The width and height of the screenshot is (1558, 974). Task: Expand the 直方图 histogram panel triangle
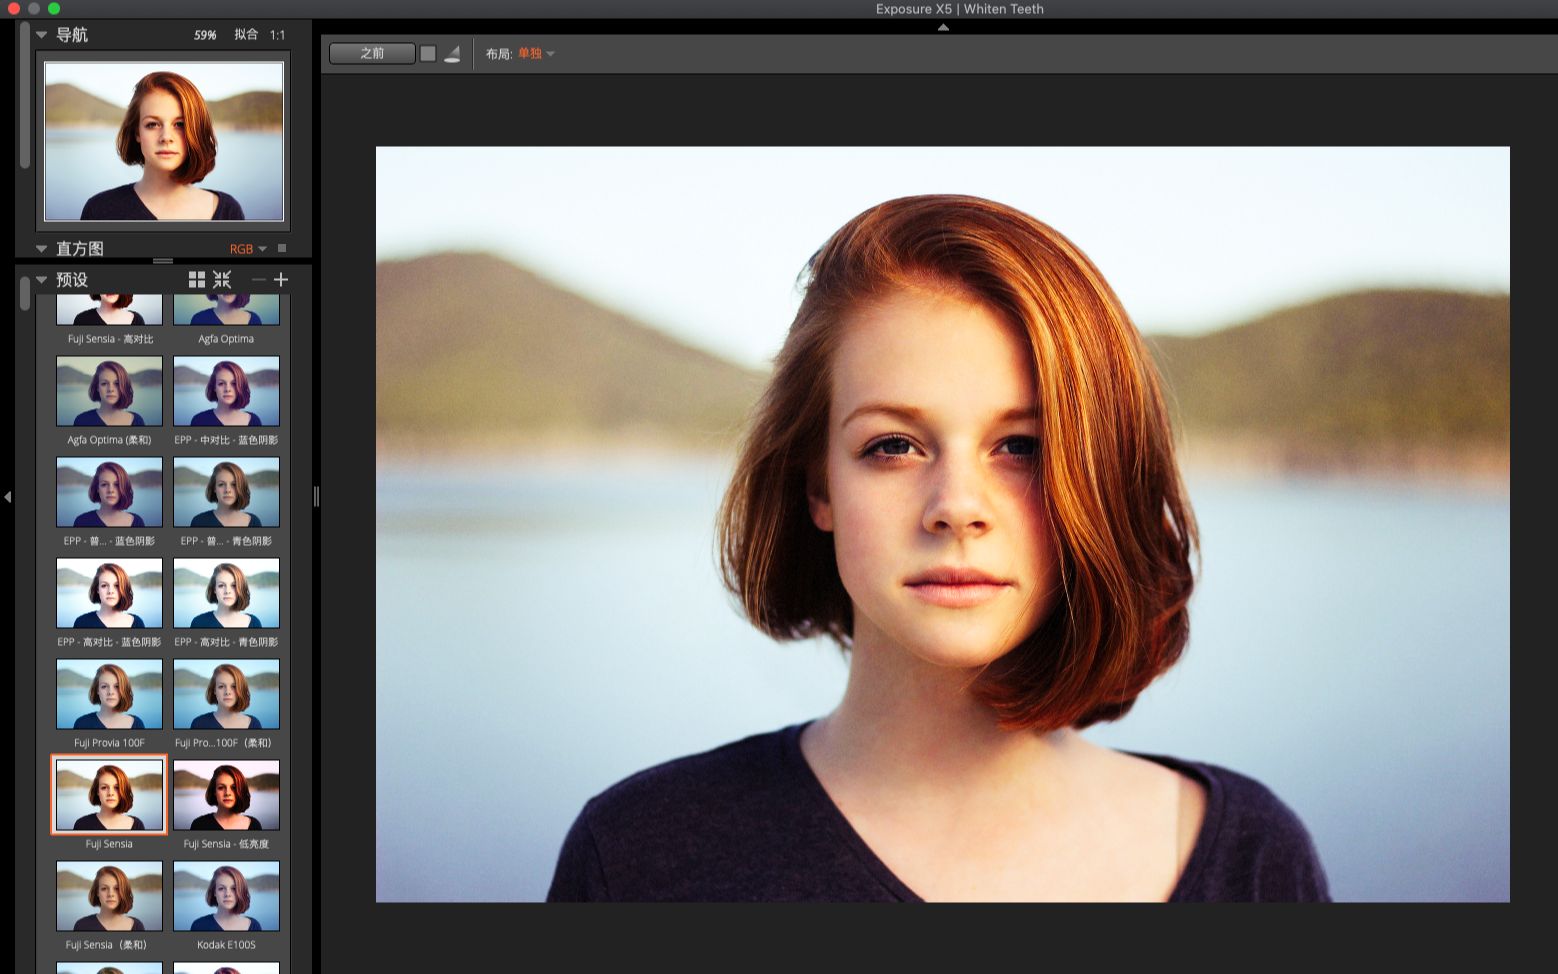(x=42, y=249)
